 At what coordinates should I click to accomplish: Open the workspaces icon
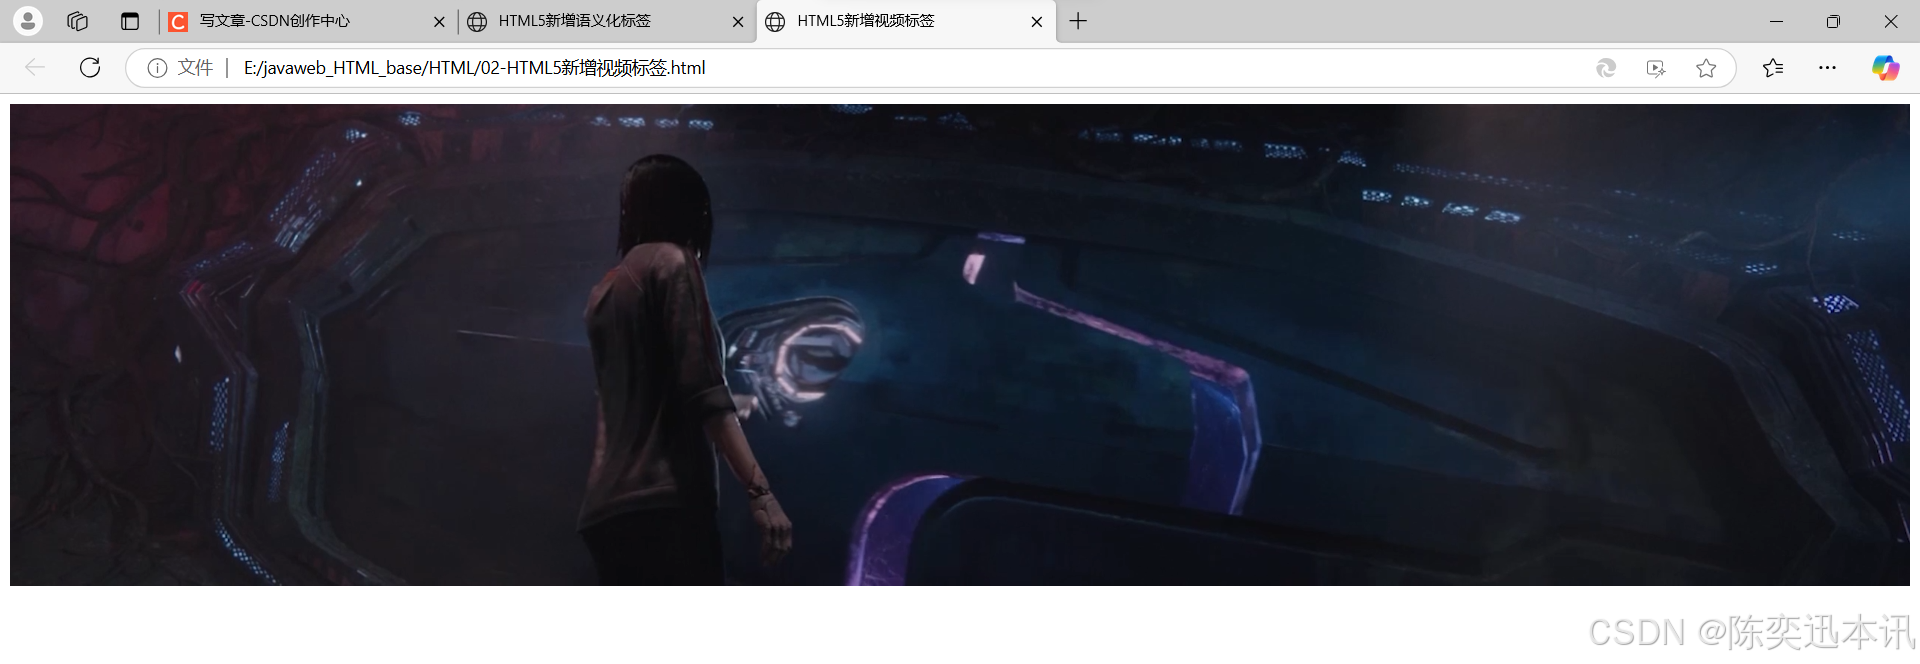point(78,21)
